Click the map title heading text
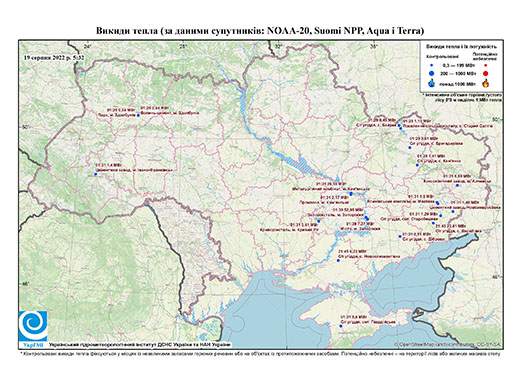 pos(260,31)
